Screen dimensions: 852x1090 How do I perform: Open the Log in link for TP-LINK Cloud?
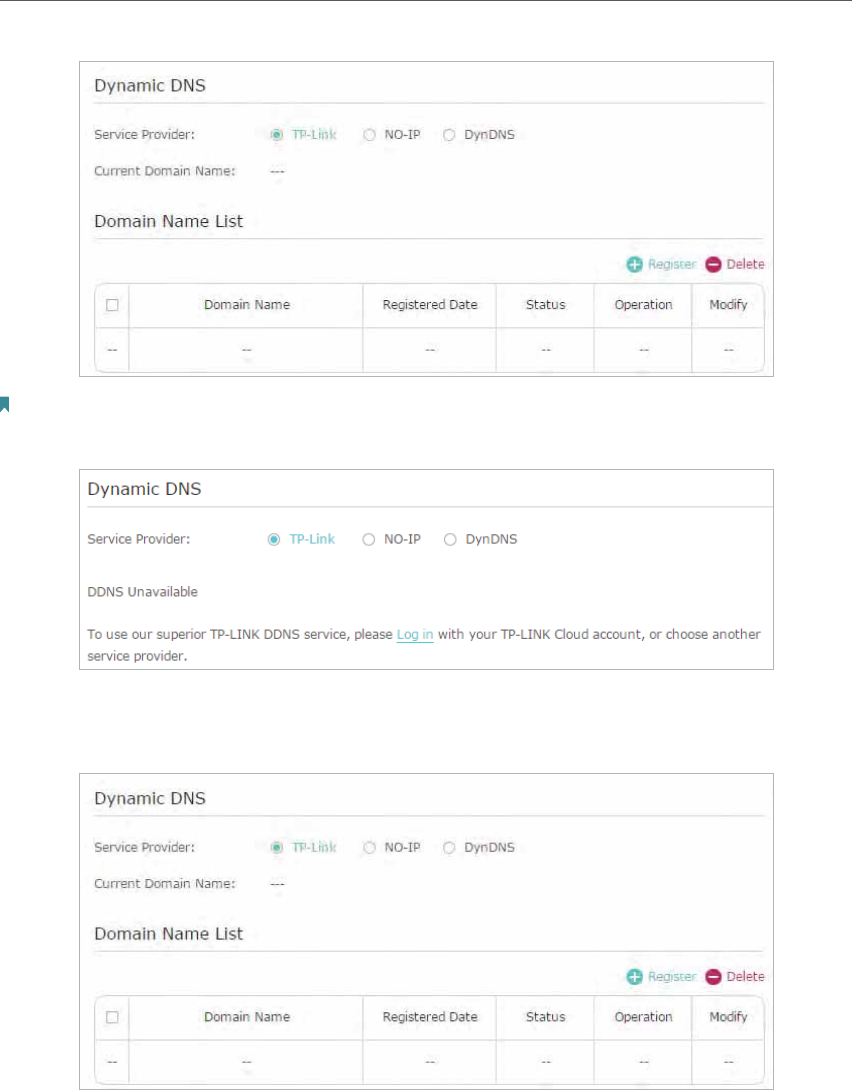point(415,635)
